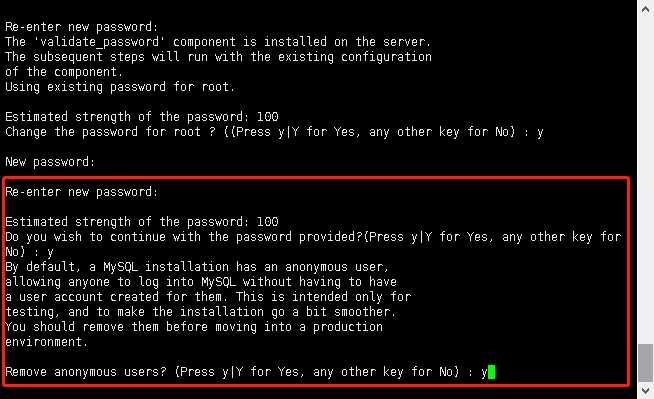Click the empty scrollbar track above the thumb
The height and width of the screenshot is (399, 654).
[x=645, y=179]
